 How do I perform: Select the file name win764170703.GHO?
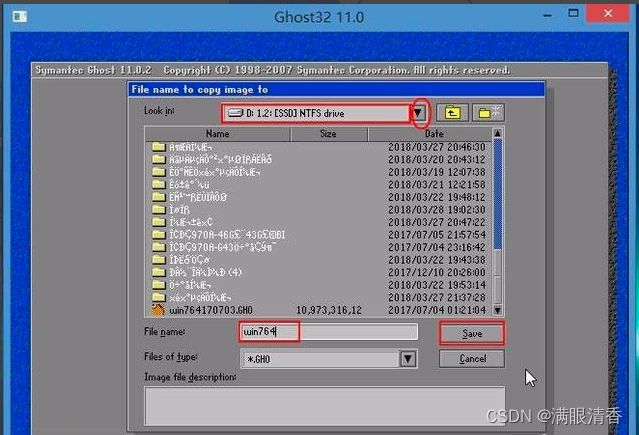tap(211, 311)
